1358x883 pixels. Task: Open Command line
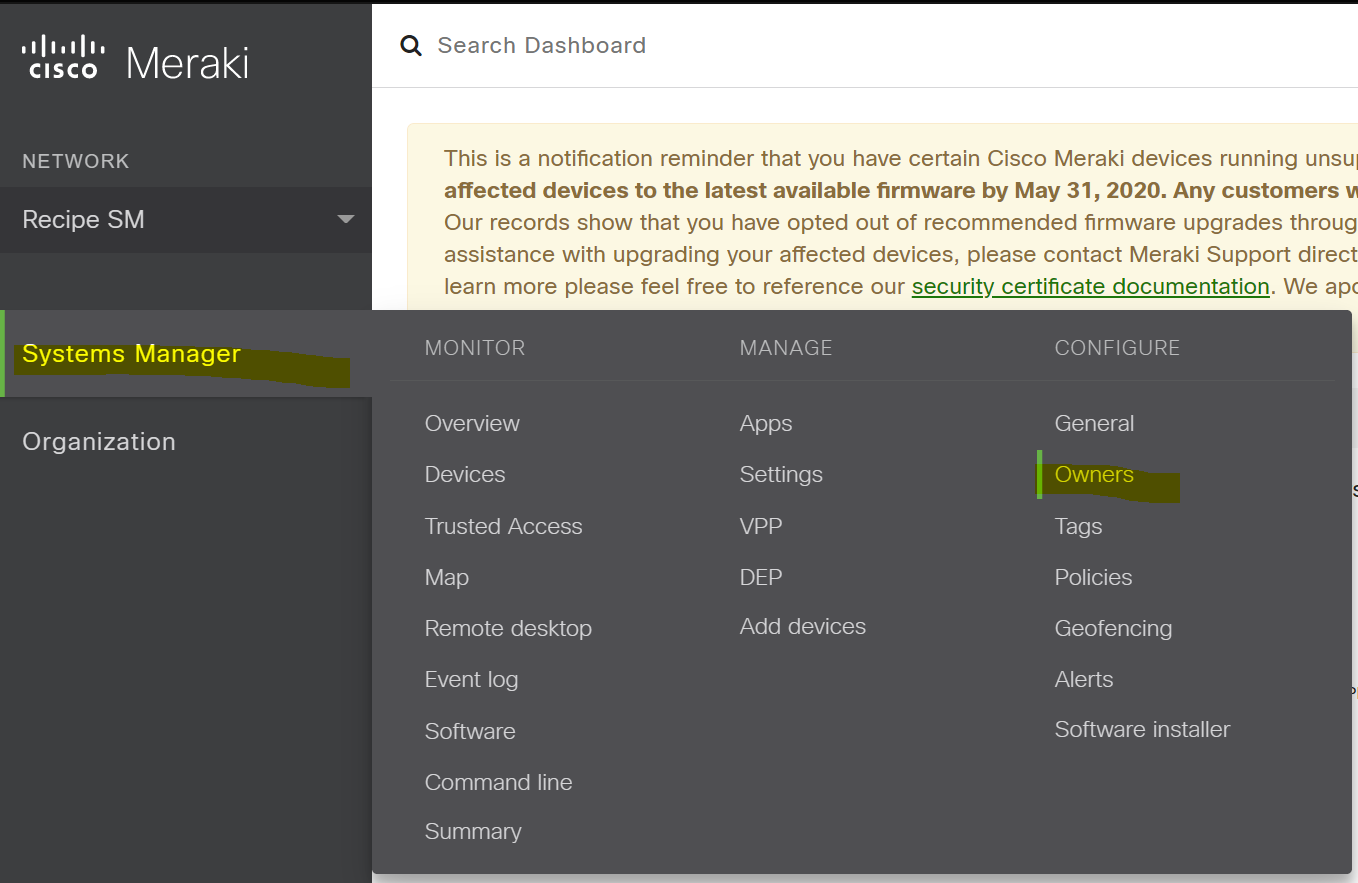[498, 782]
